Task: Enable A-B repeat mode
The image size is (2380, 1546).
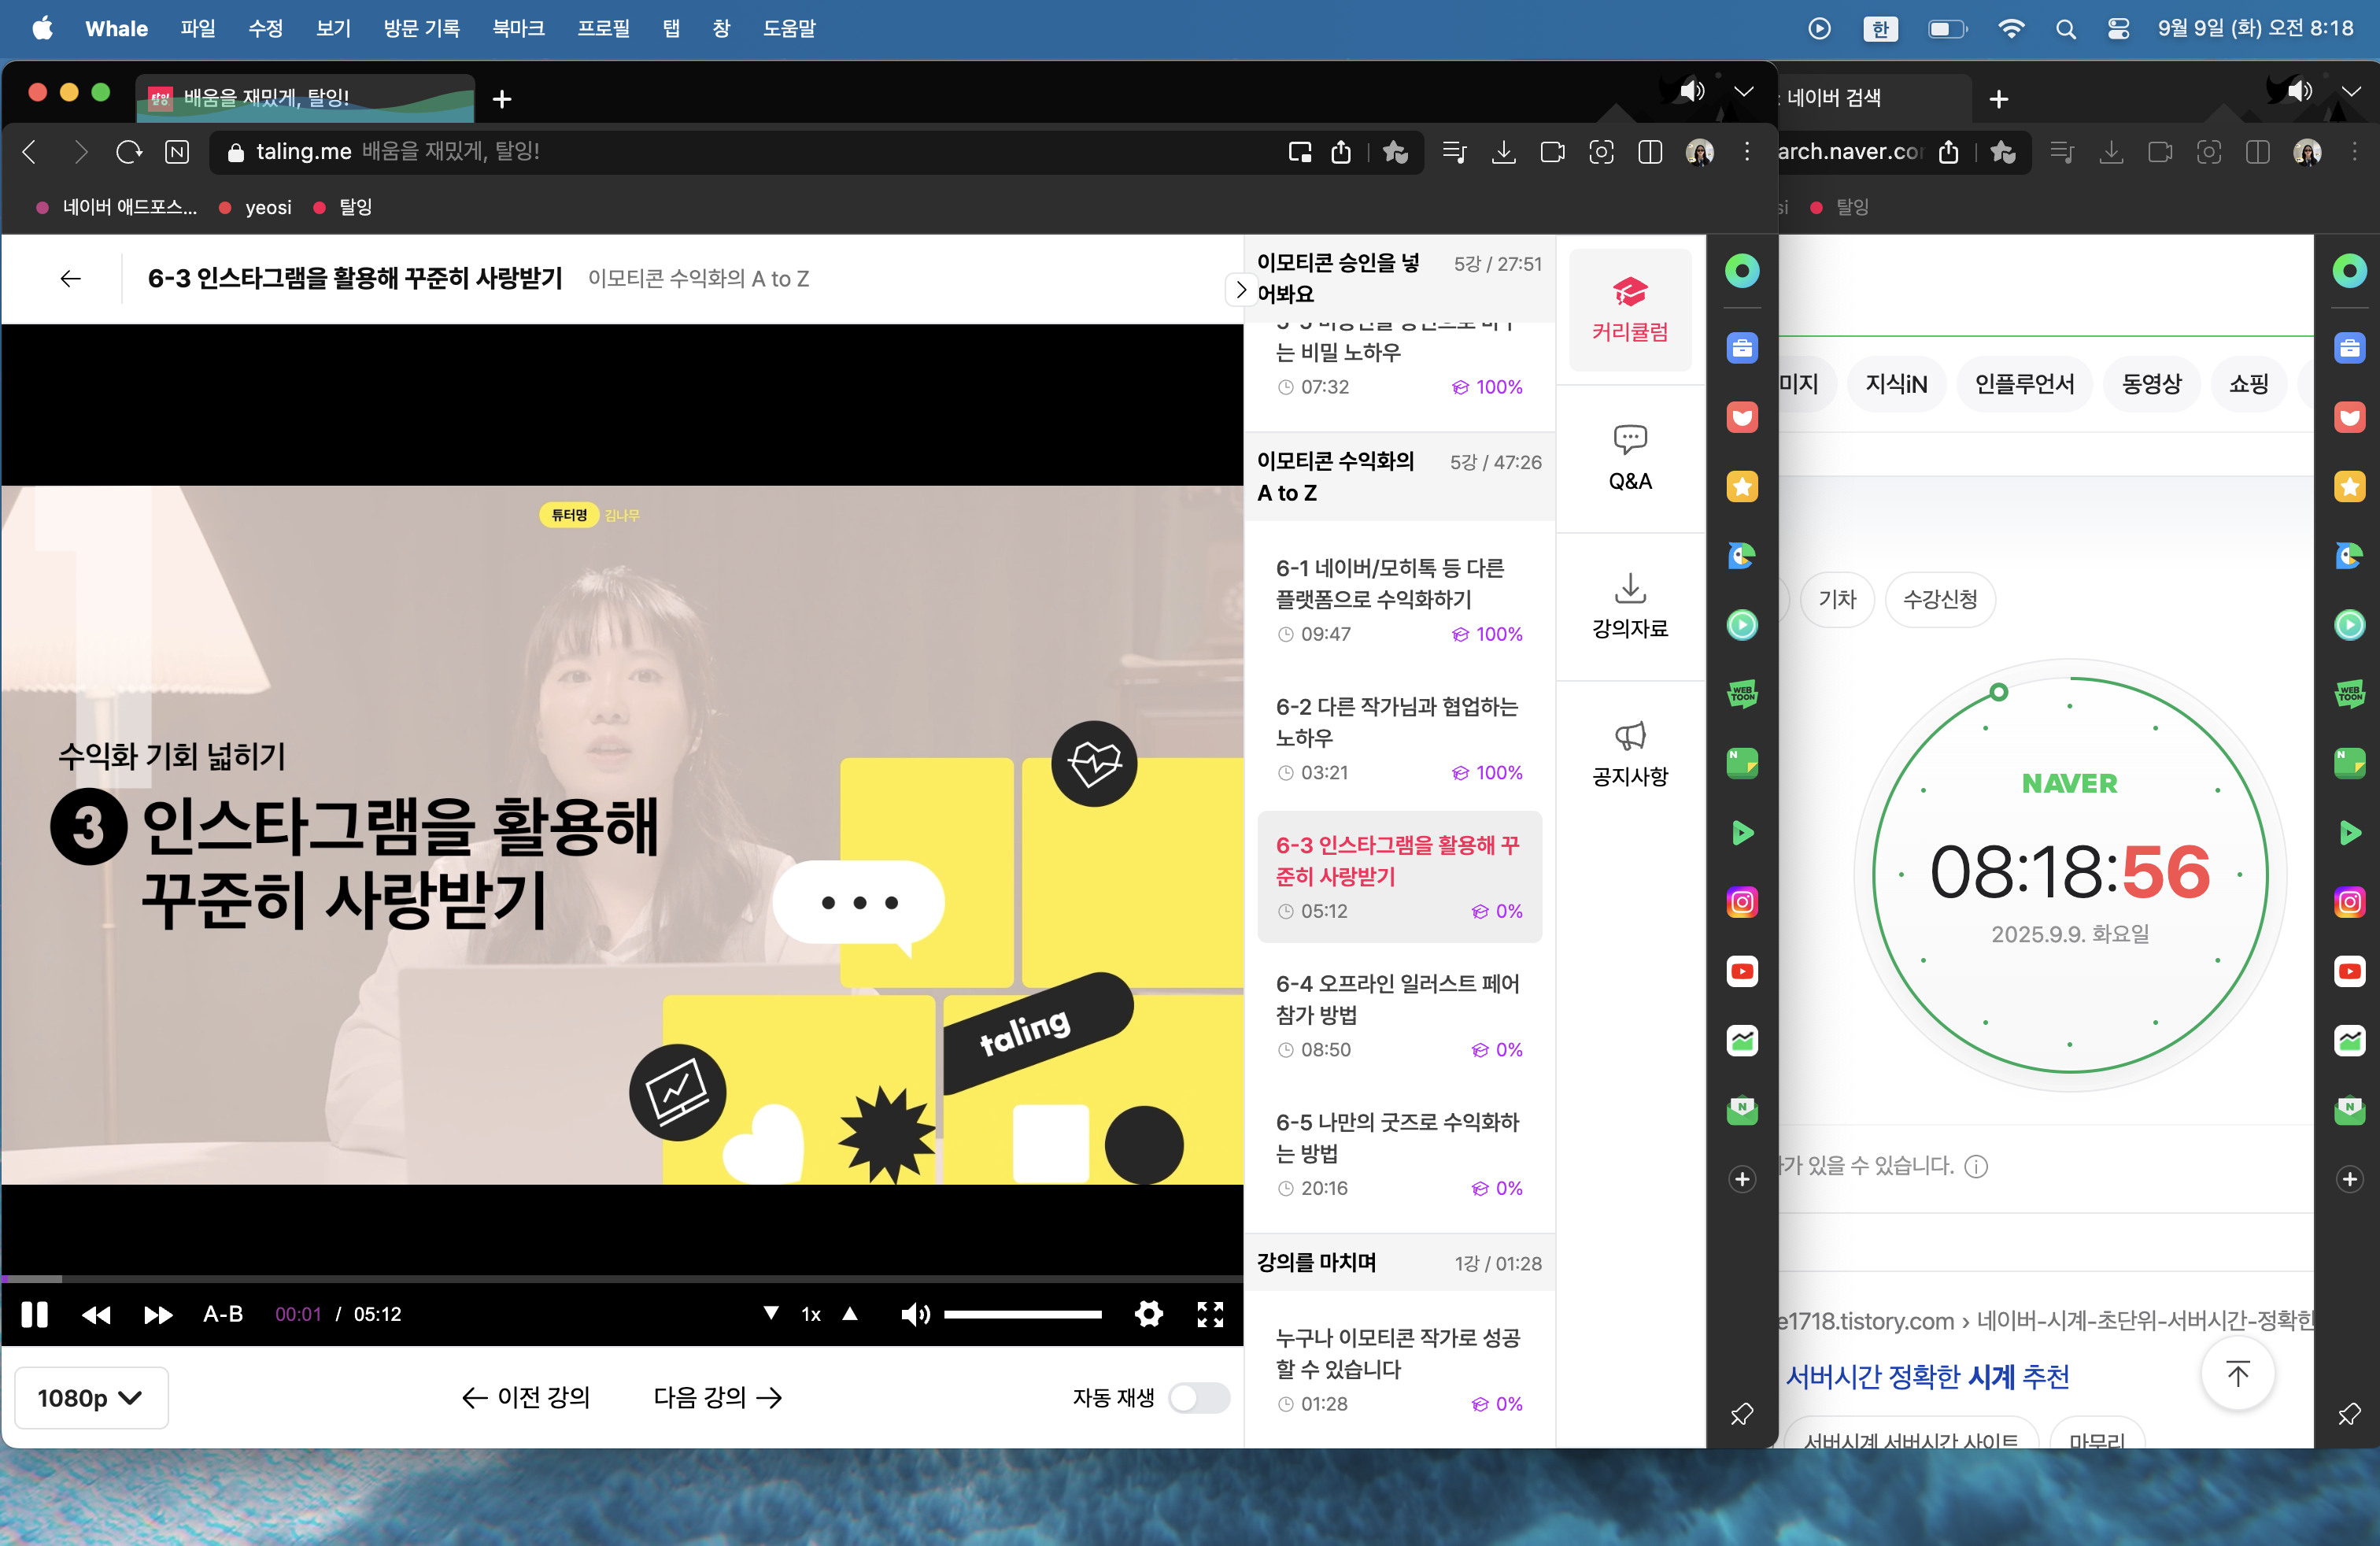Action: [222, 1314]
